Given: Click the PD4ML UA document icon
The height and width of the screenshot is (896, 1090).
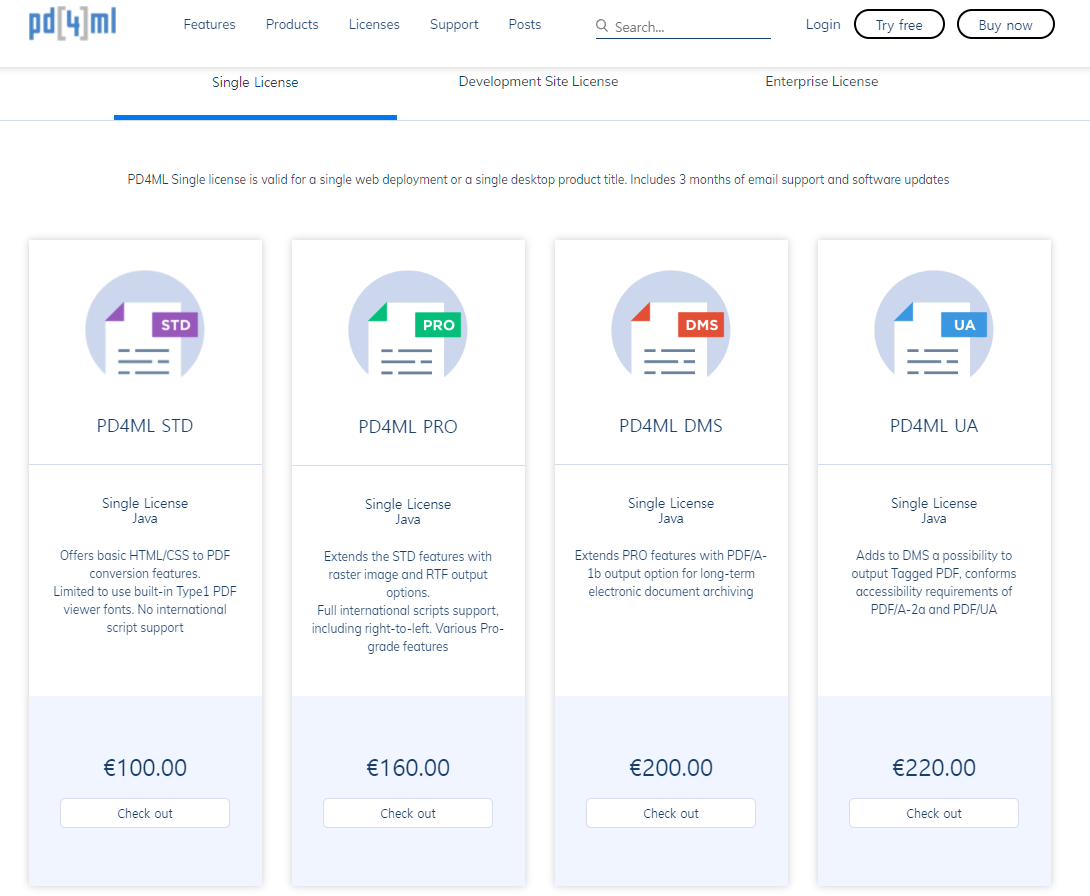Looking at the screenshot, I should pos(934,325).
